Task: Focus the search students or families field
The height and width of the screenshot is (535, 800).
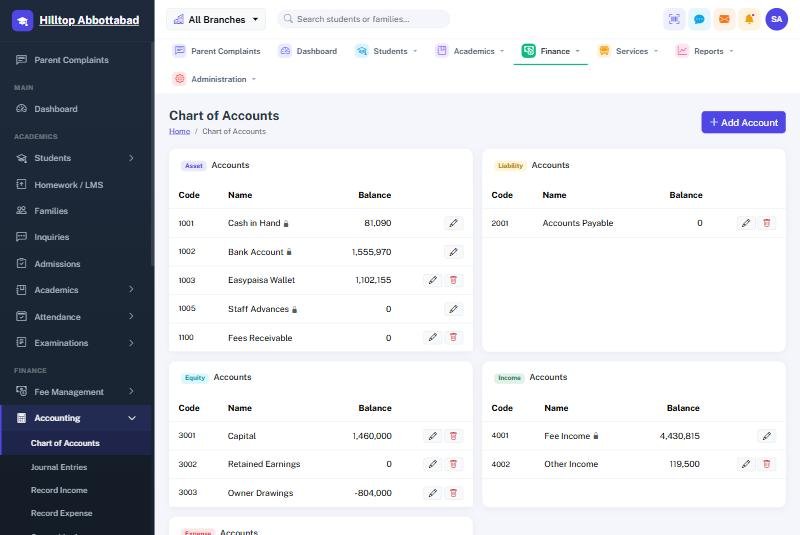Action: [363, 19]
